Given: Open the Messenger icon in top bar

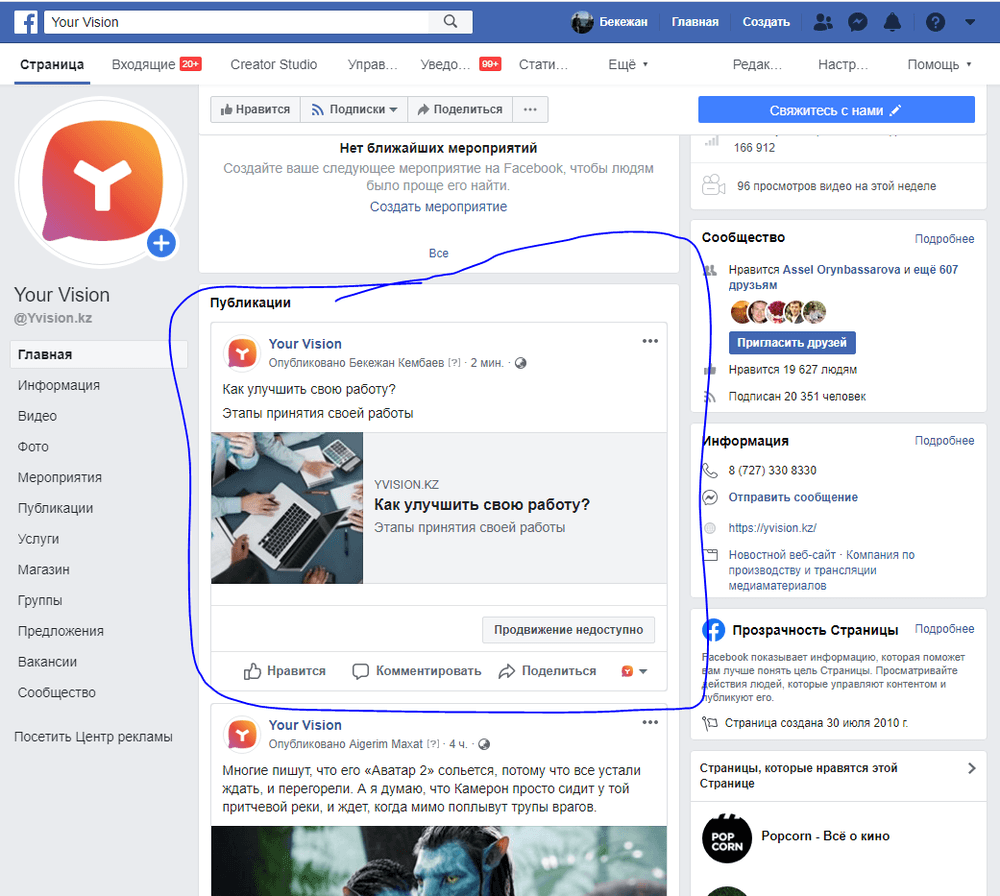Looking at the screenshot, I should pos(858,22).
